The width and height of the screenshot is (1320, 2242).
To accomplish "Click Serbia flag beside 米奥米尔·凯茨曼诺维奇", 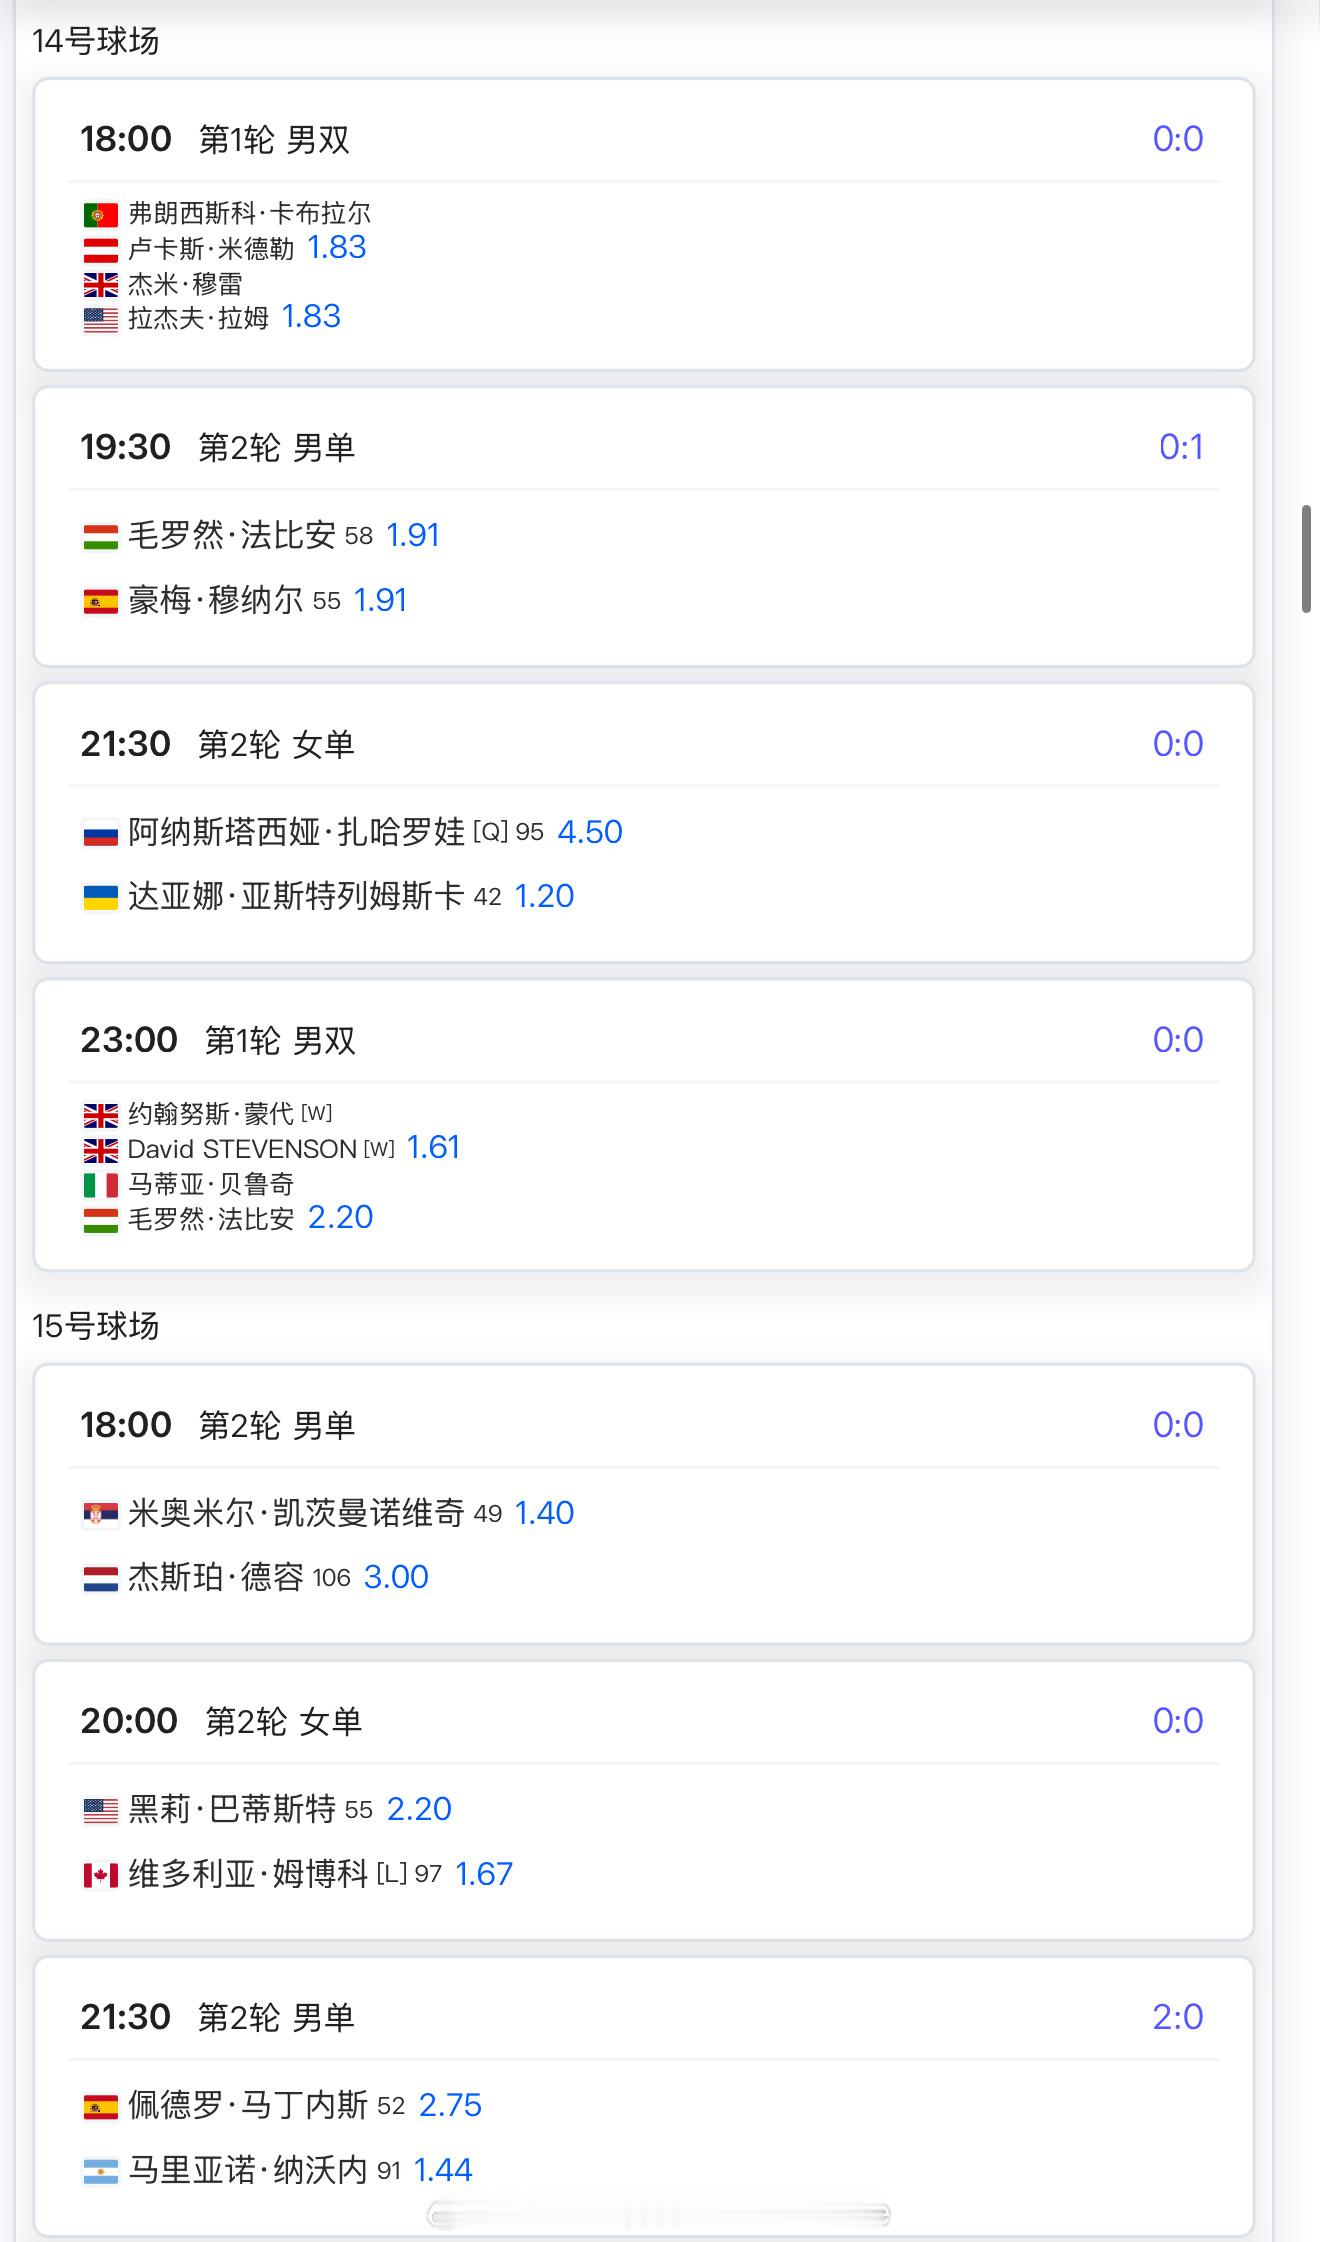I will [101, 1514].
